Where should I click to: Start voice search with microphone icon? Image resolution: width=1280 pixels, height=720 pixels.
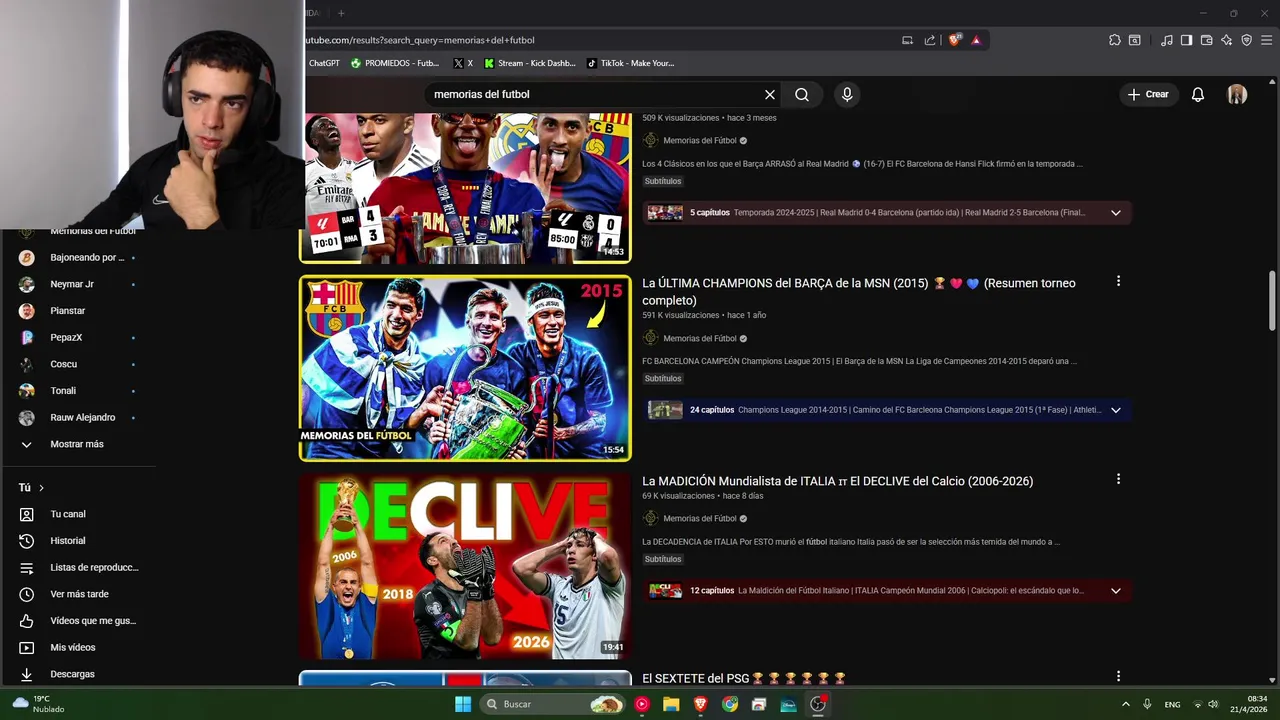[x=847, y=94]
